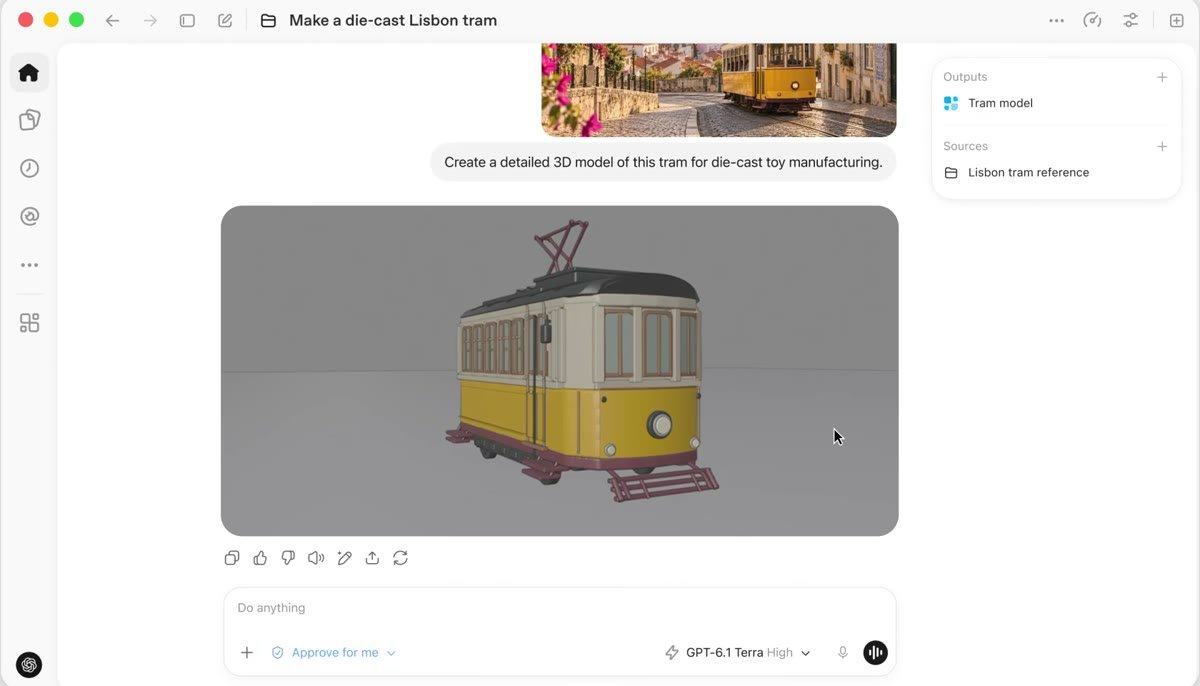1200x686 pixels.
Task: Start dictation with the microphone icon
Action: point(843,653)
